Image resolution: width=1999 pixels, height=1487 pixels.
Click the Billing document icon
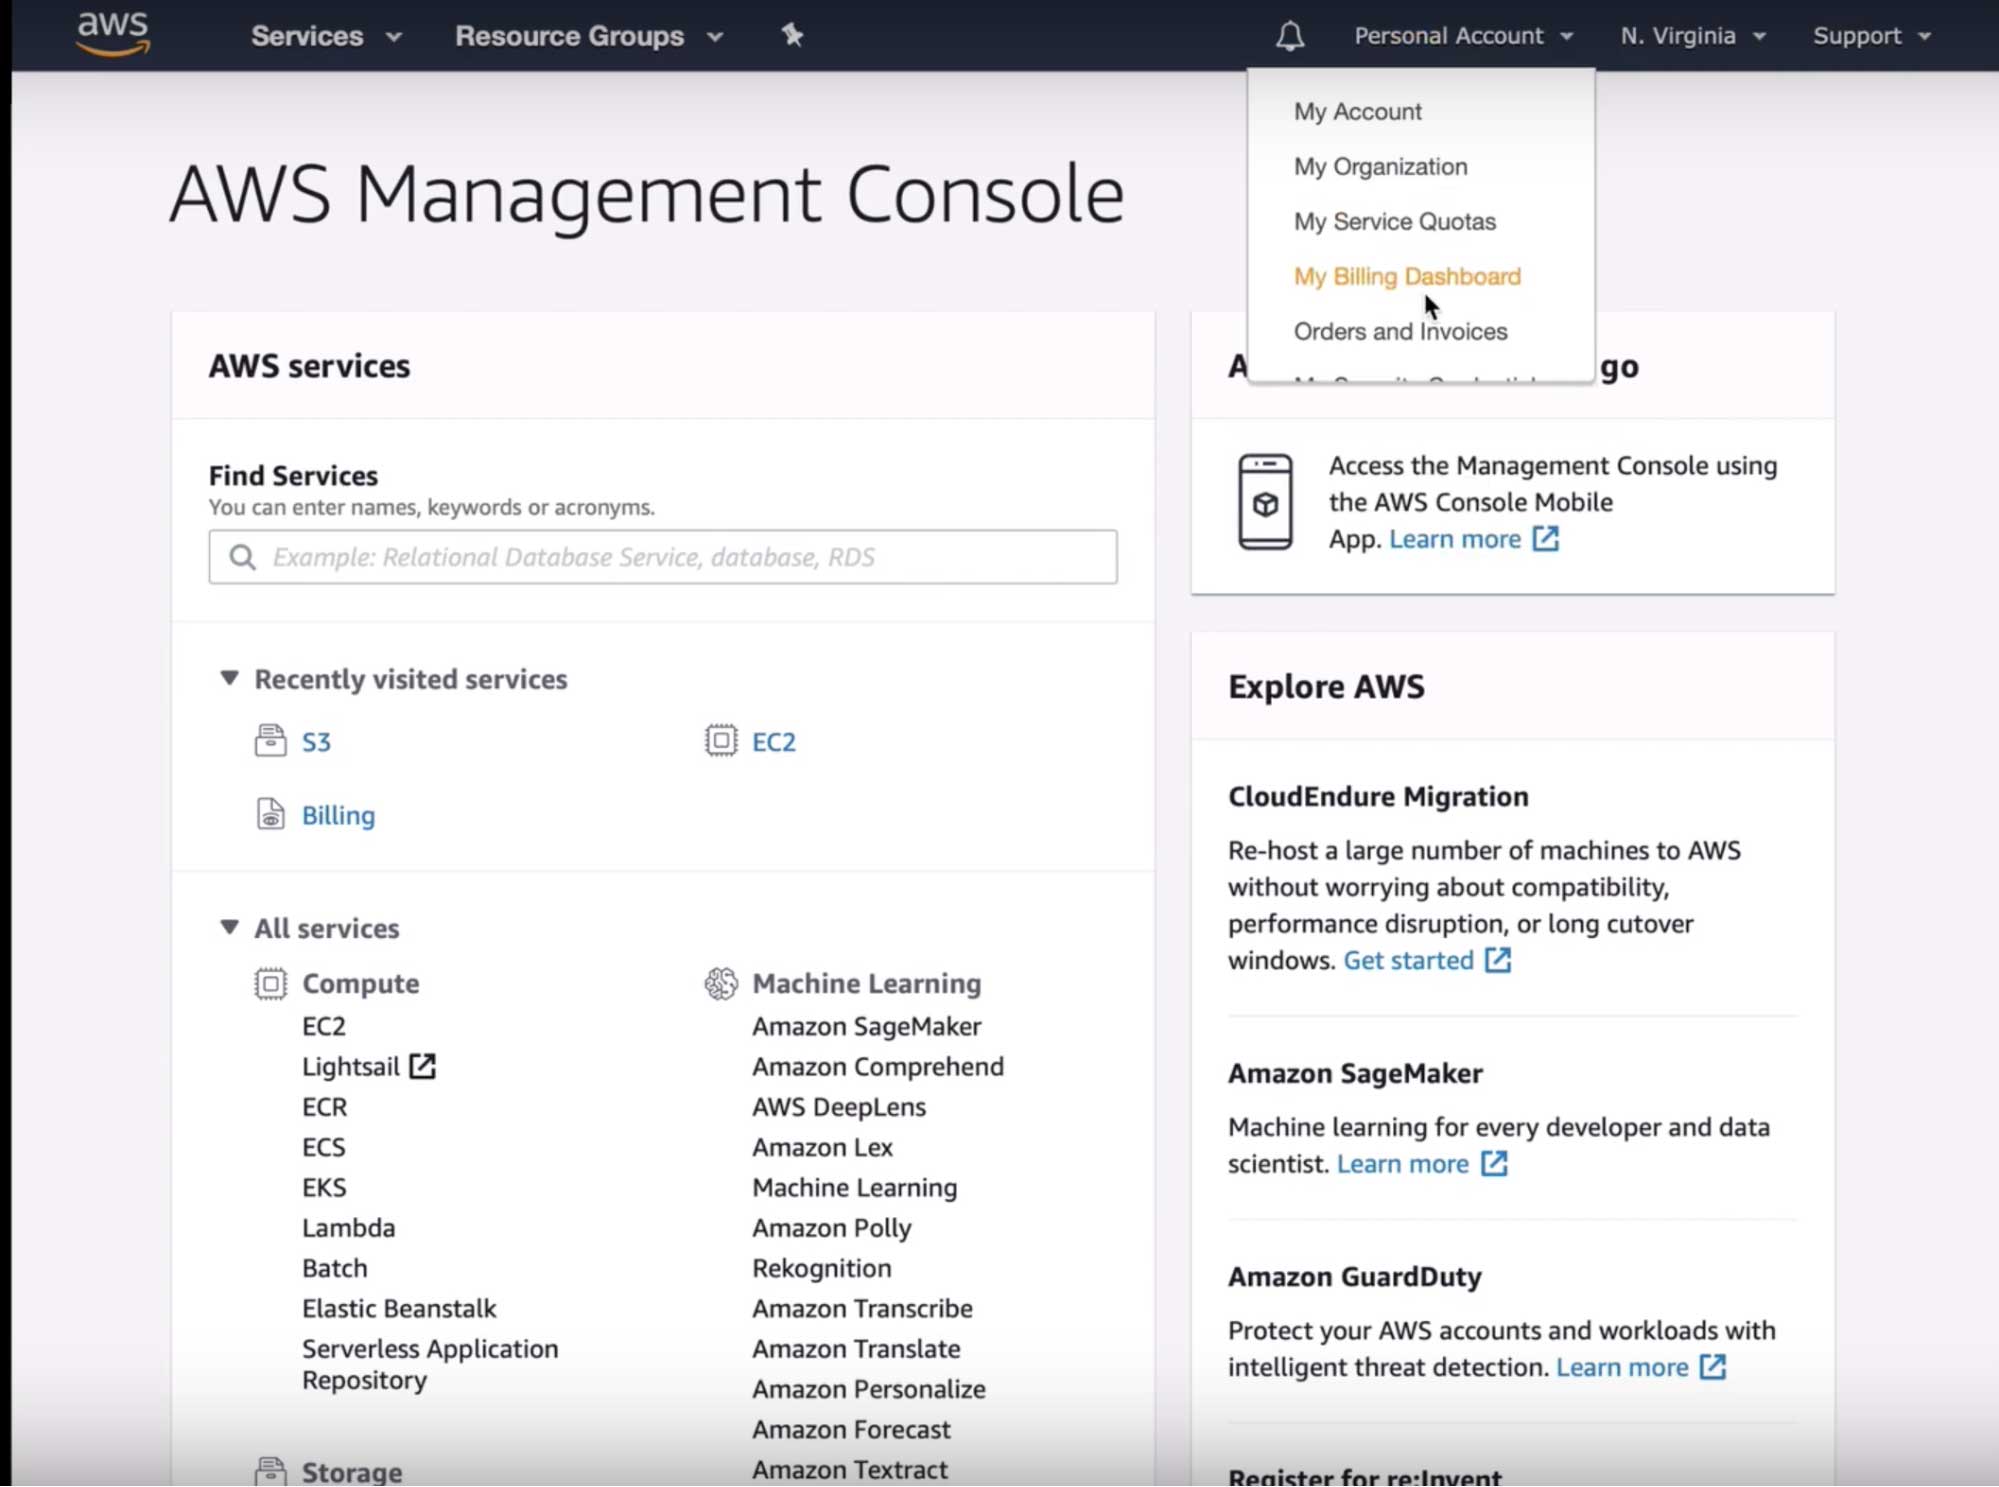point(270,814)
